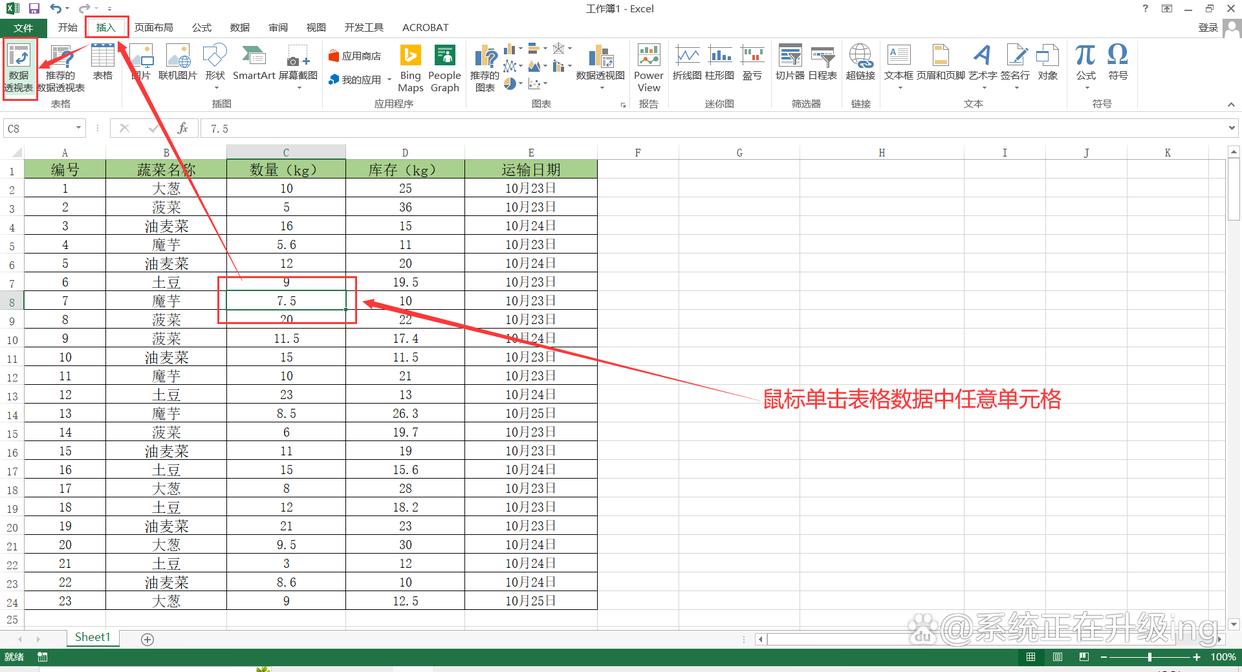Select cell with value 17.4
Image resolution: width=1242 pixels, height=672 pixels.
tap(405, 339)
